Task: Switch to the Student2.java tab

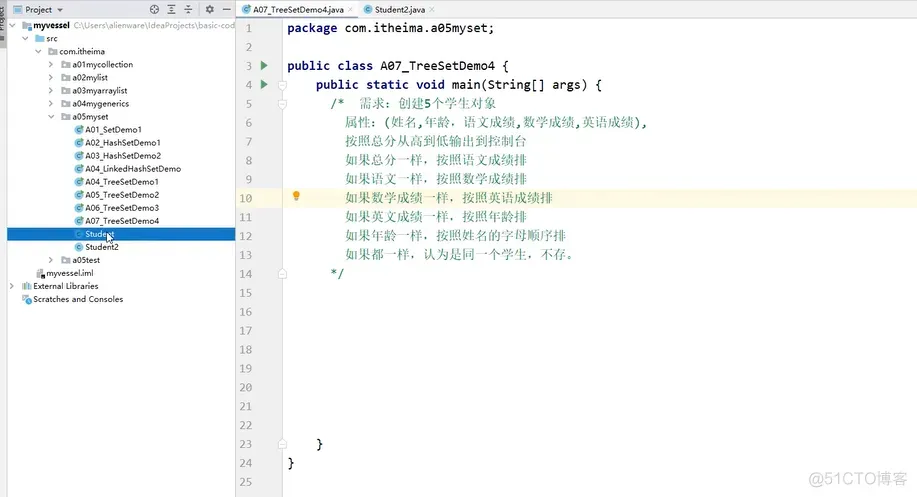Action: 399,9
